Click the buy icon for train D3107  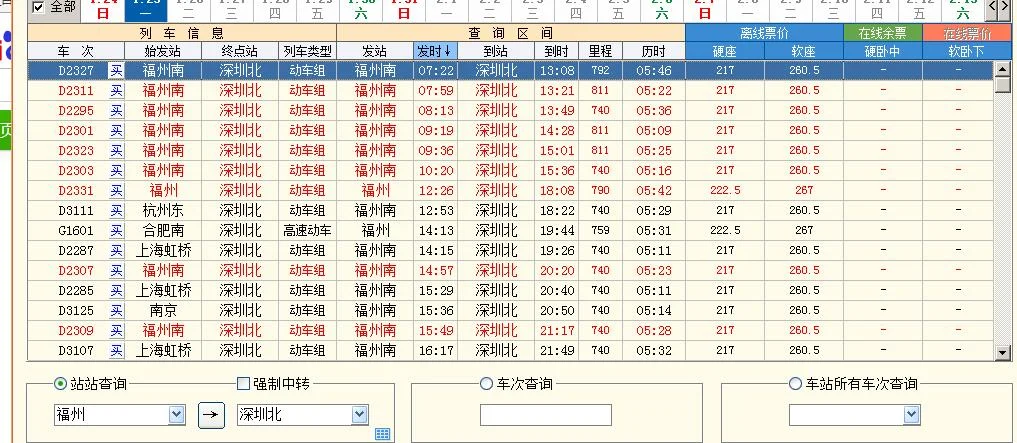[x=116, y=351]
